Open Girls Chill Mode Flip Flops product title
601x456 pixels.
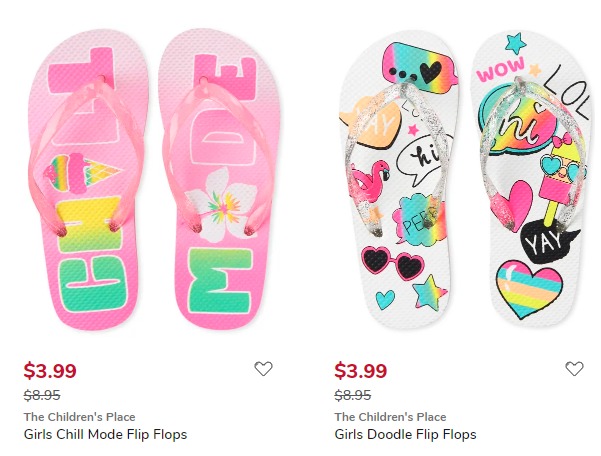[105, 435]
